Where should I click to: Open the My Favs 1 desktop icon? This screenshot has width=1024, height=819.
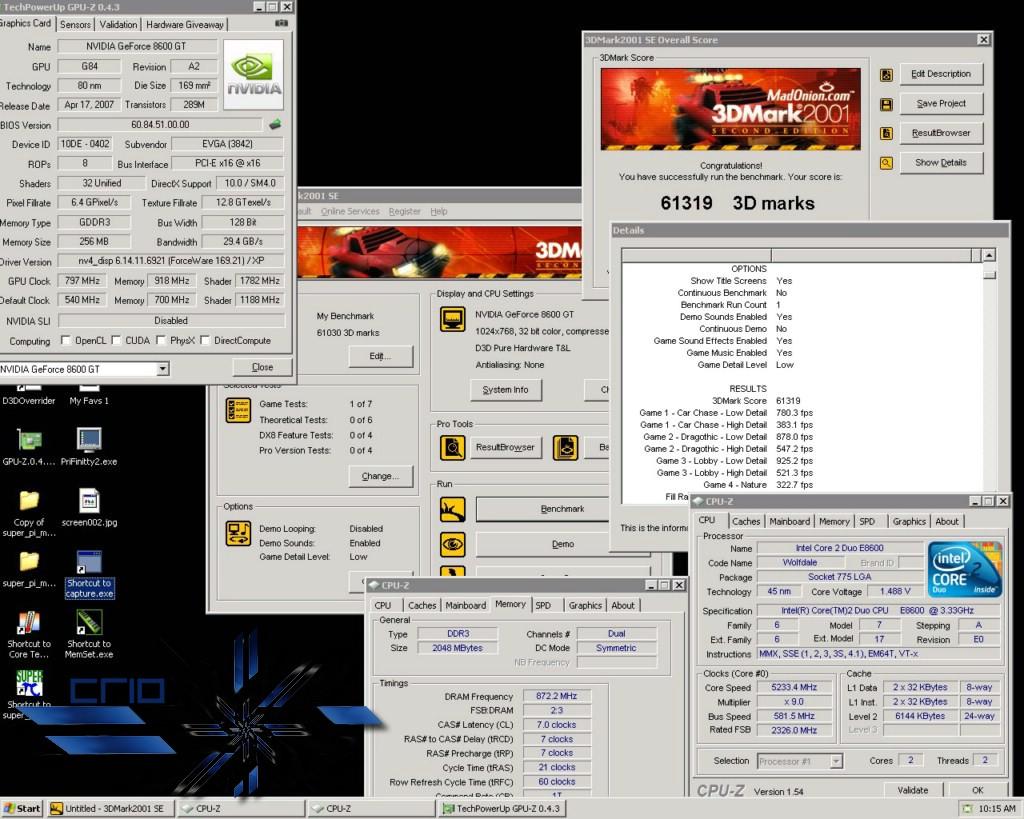coord(89,396)
